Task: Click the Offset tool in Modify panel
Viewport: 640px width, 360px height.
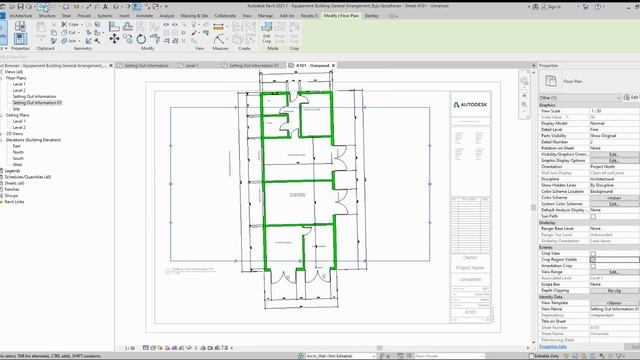Action: pyautogui.click(x=128, y=27)
